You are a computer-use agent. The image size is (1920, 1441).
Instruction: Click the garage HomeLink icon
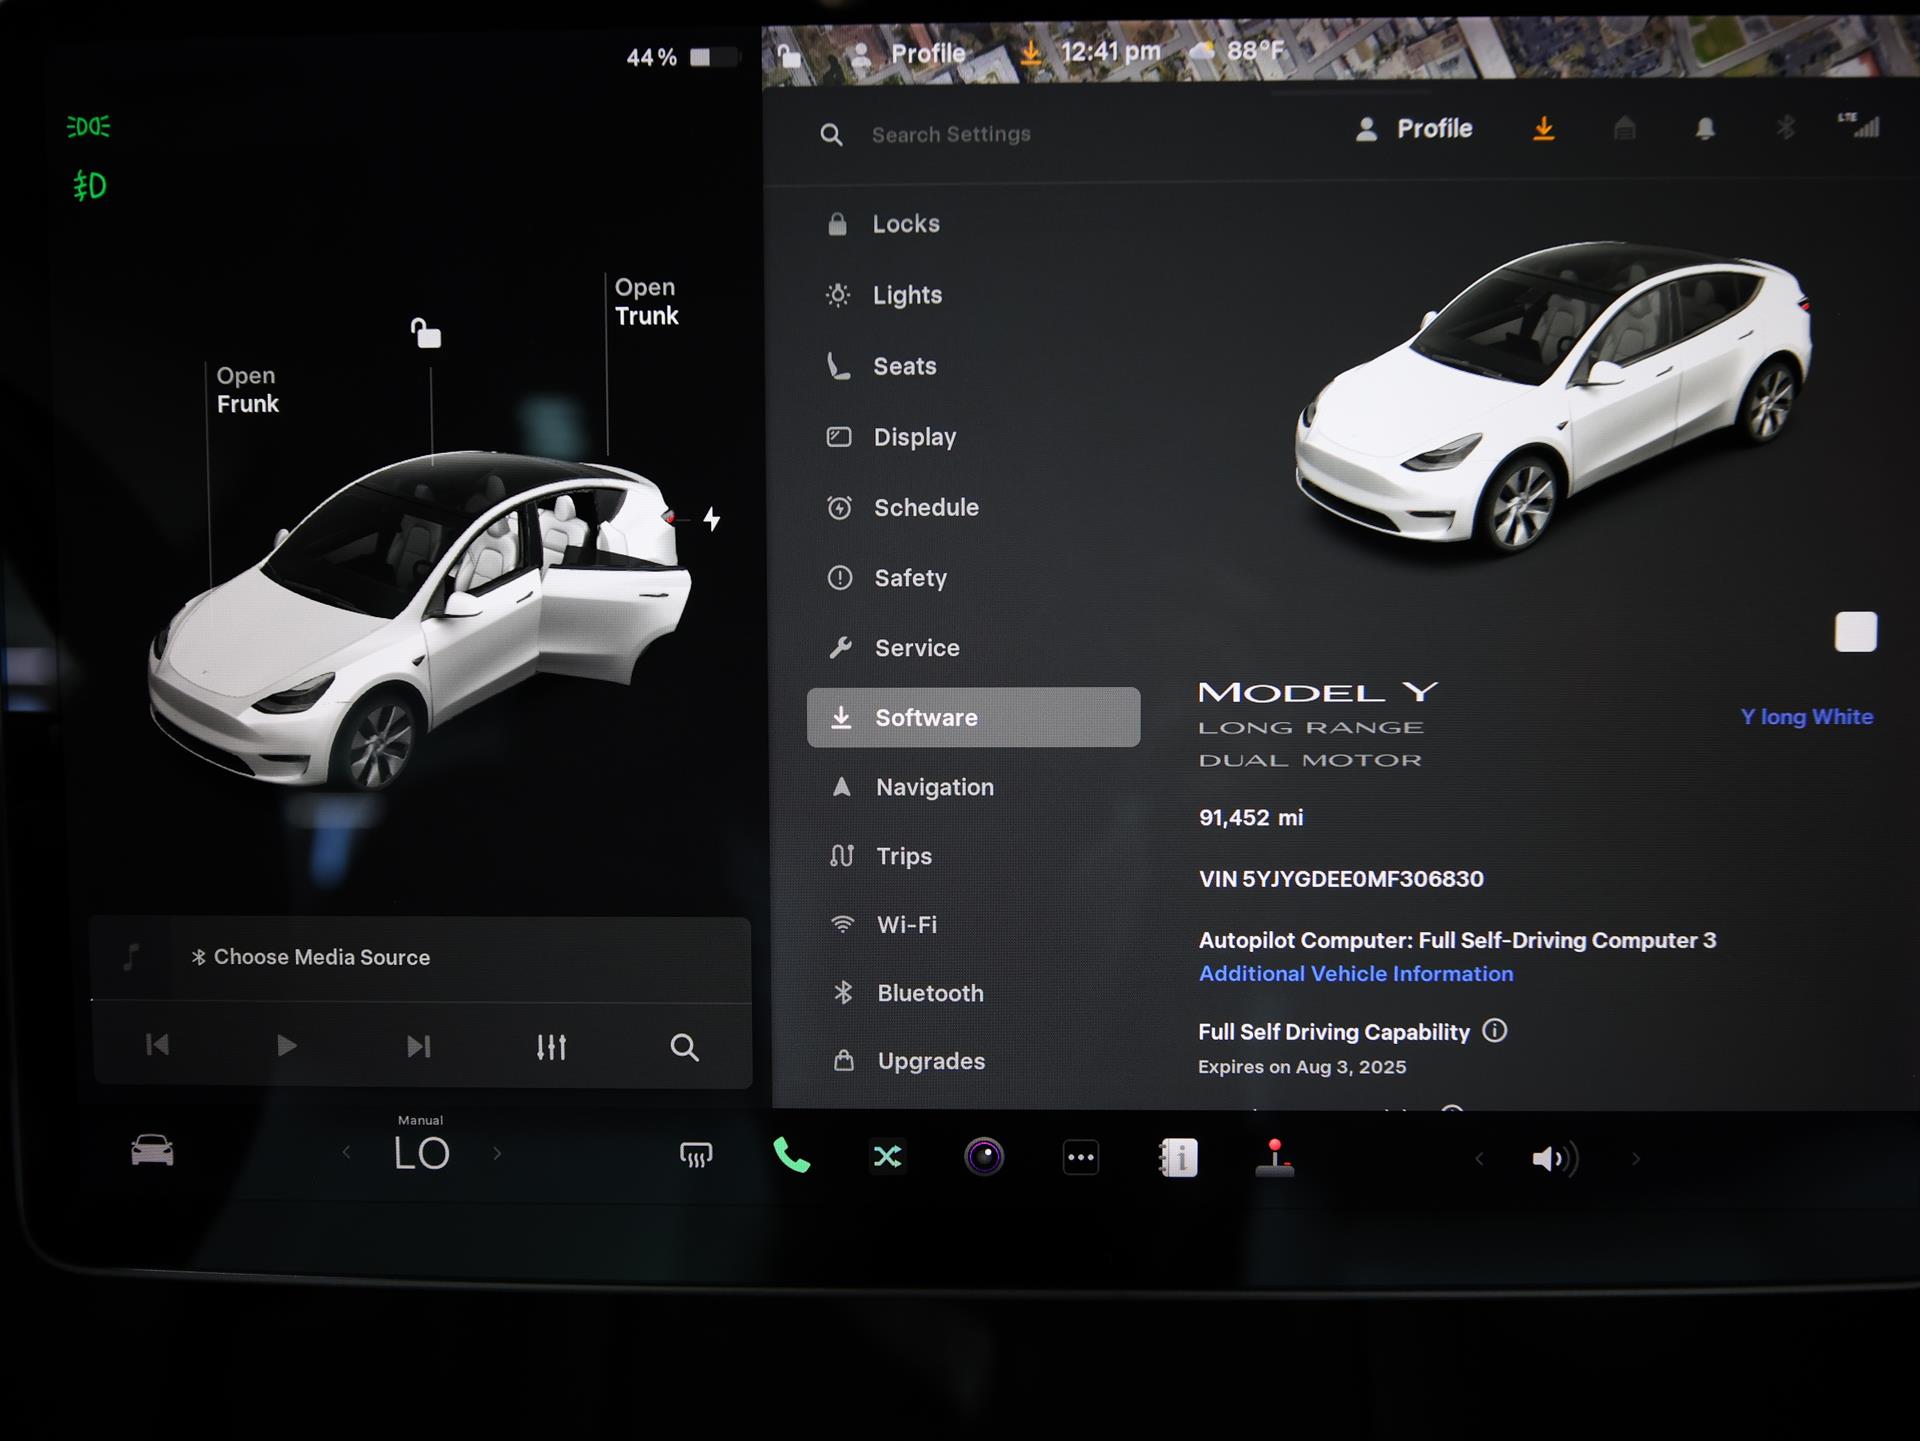[x=1625, y=128]
